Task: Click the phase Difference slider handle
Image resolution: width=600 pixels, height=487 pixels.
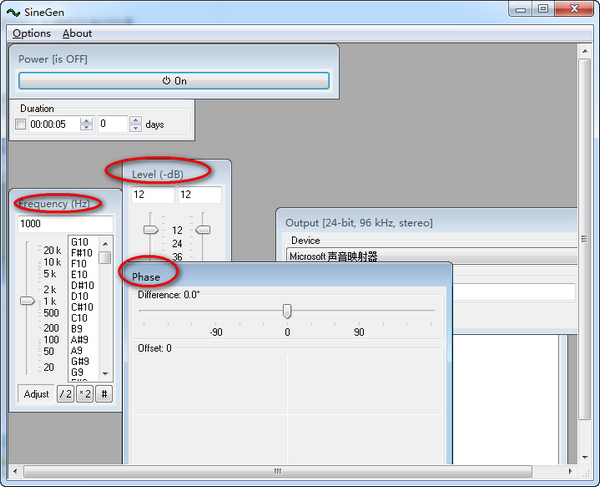Action: click(x=287, y=311)
